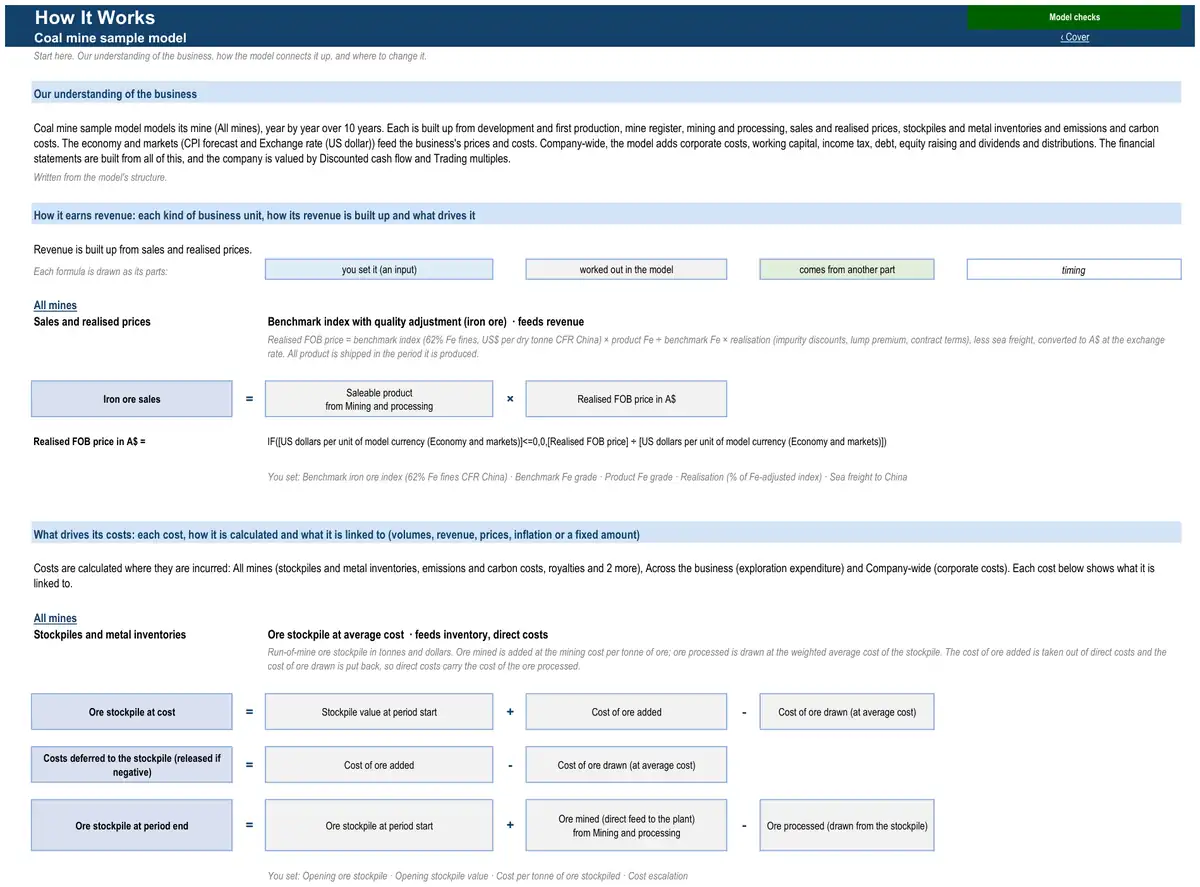The width and height of the screenshot is (1200, 887).
Task: Select the 'You set: Opening ore stockpile' note
Action: pyautogui.click(x=478, y=876)
